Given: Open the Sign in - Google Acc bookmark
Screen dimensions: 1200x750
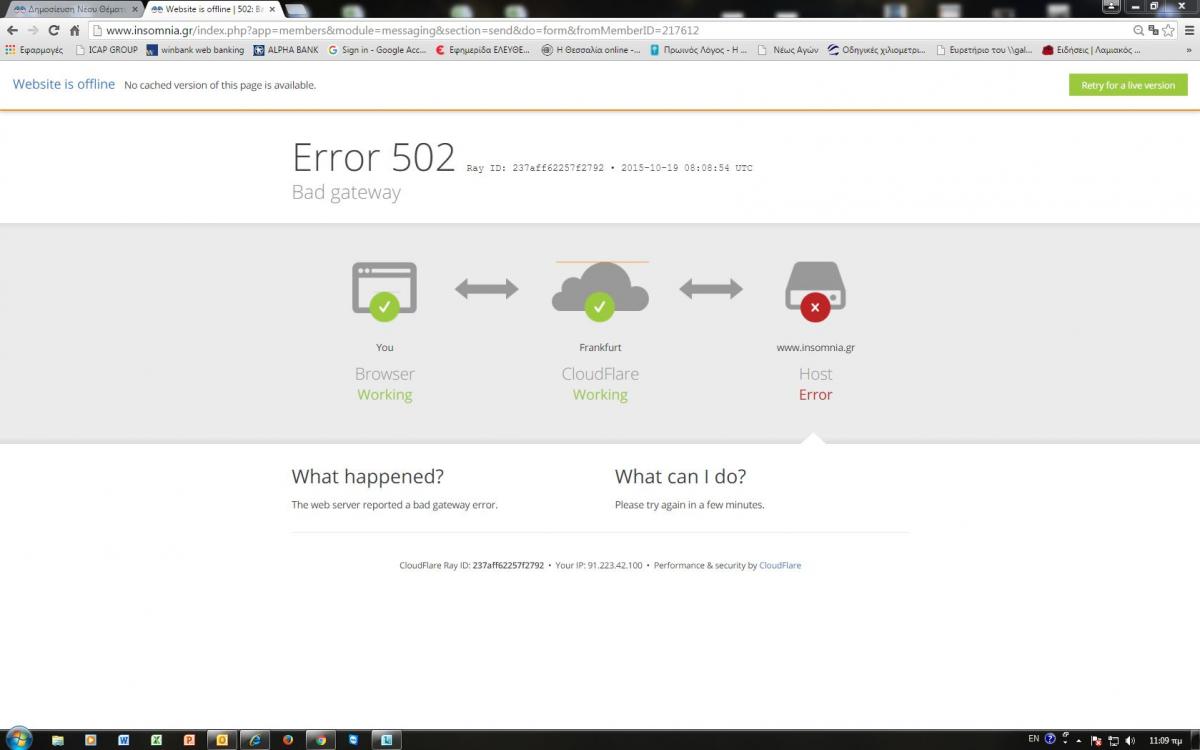Looking at the screenshot, I should tap(377, 49).
